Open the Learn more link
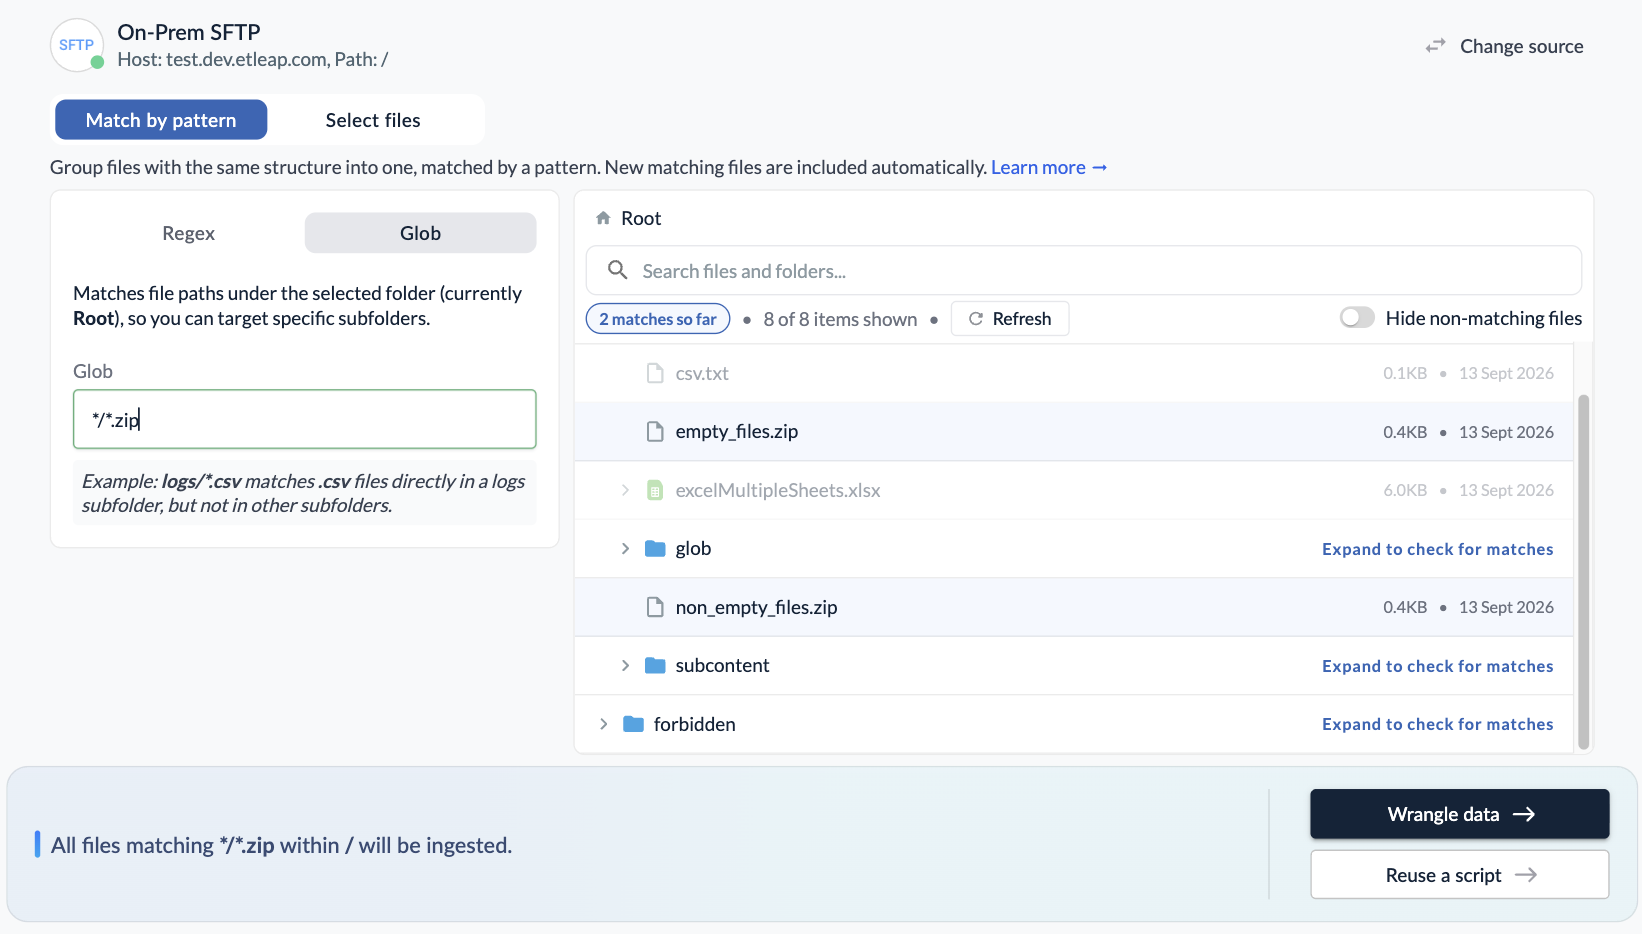Viewport: 1642px width, 934px height. tap(1049, 167)
